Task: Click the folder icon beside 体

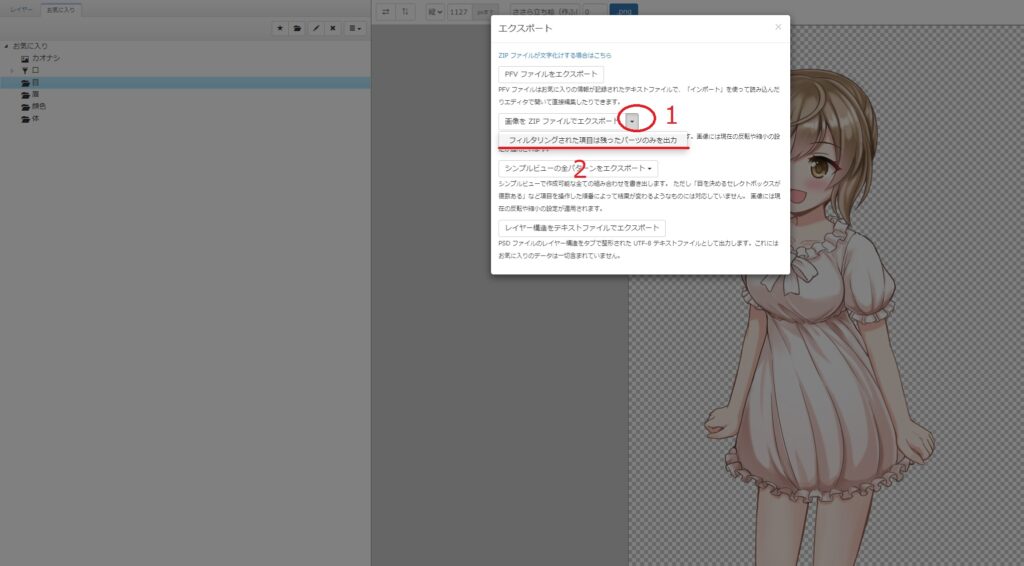Action: click(25, 119)
